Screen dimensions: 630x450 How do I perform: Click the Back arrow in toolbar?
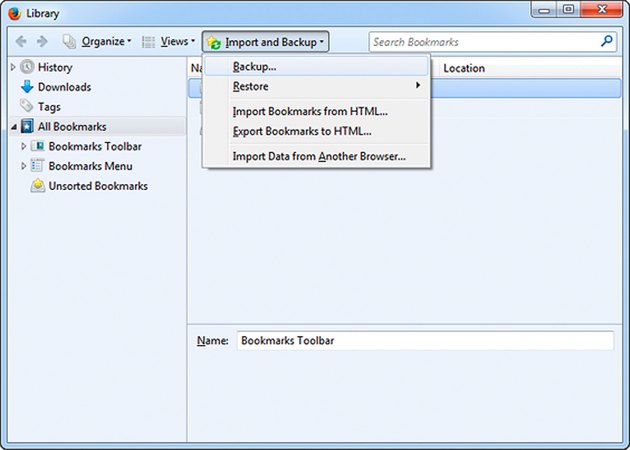21,41
